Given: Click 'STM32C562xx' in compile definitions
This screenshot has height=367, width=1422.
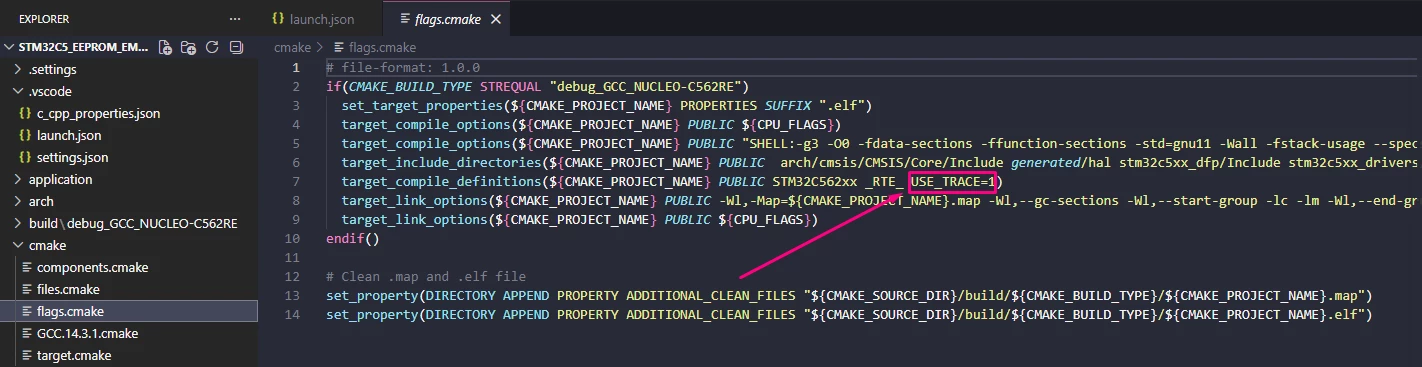Looking at the screenshot, I should pos(814,181).
